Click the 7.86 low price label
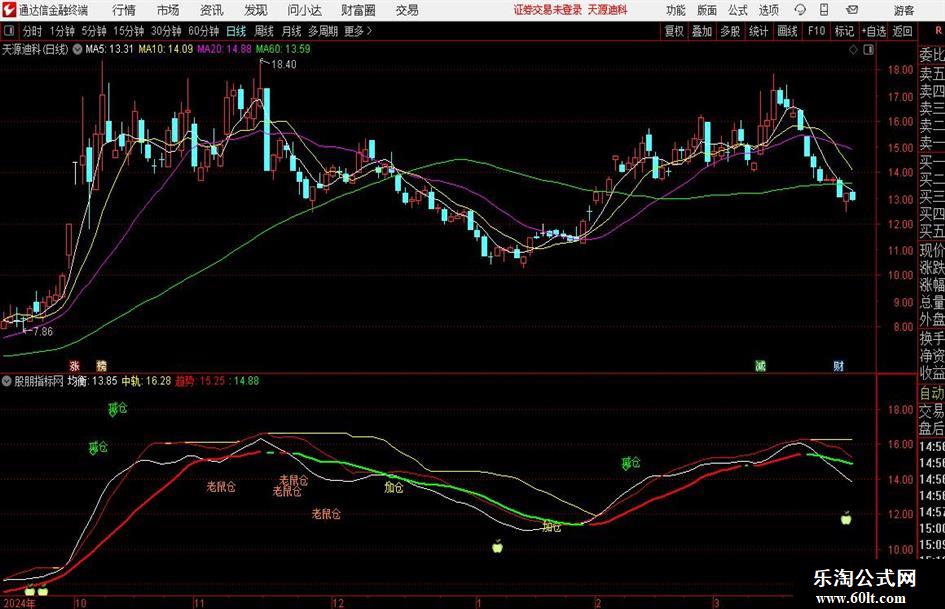The height and width of the screenshot is (609, 945). tap(42, 332)
